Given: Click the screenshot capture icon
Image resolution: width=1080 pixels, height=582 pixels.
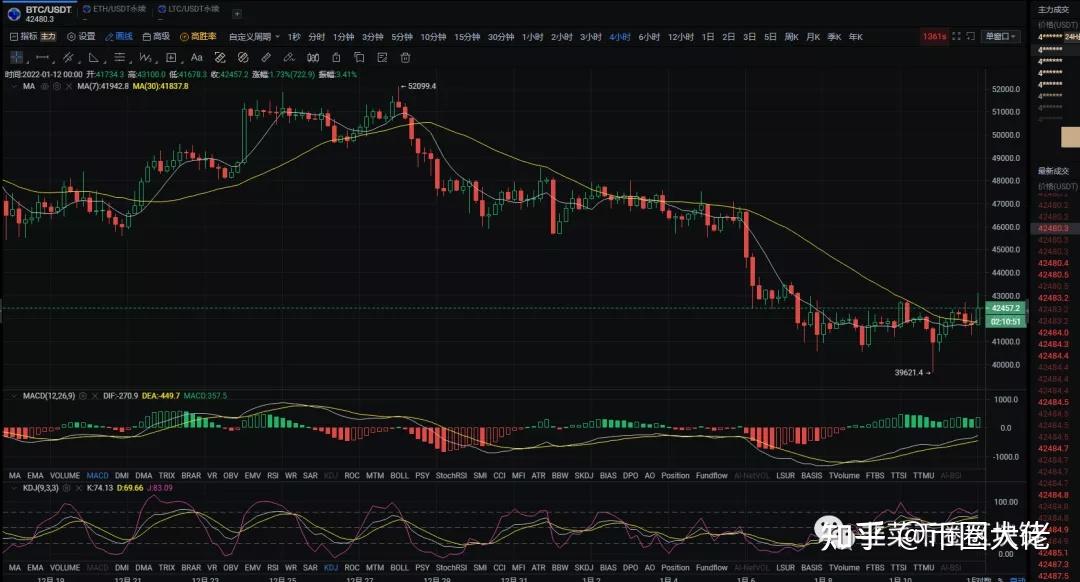Looking at the screenshot, I should [x=970, y=36].
